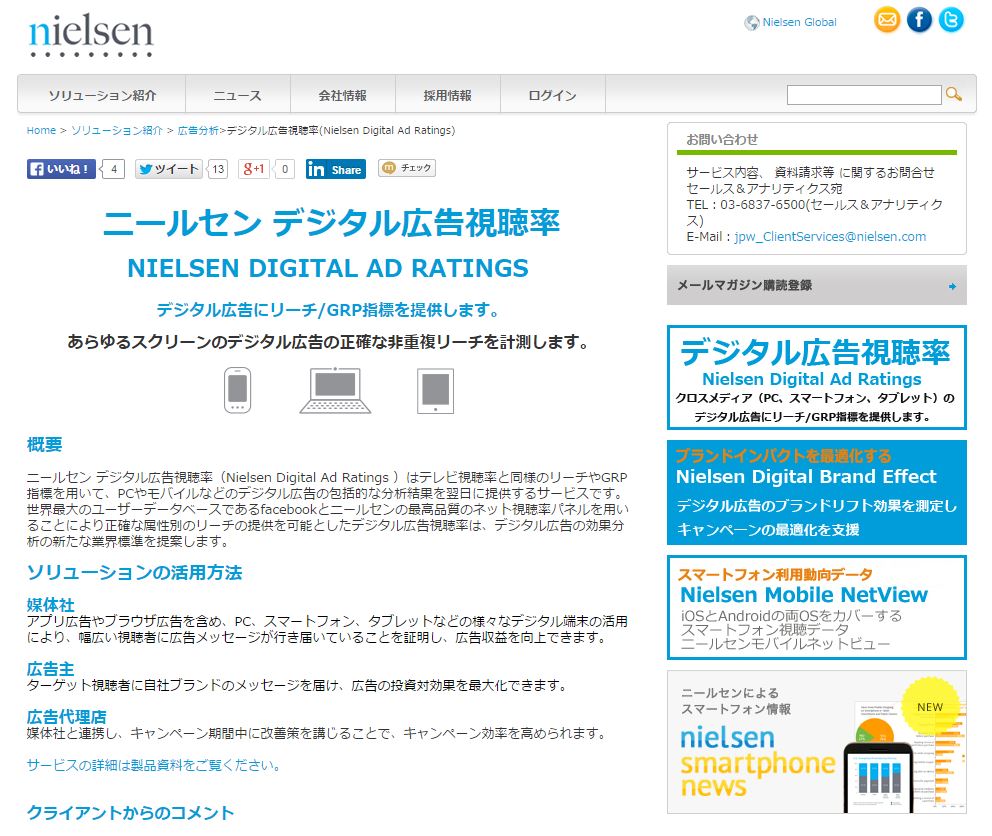This screenshot has height=836, width=992.
Task: Click the ニールセン デジタル広告視聴率 main title
Action: [x=331, y=223]
